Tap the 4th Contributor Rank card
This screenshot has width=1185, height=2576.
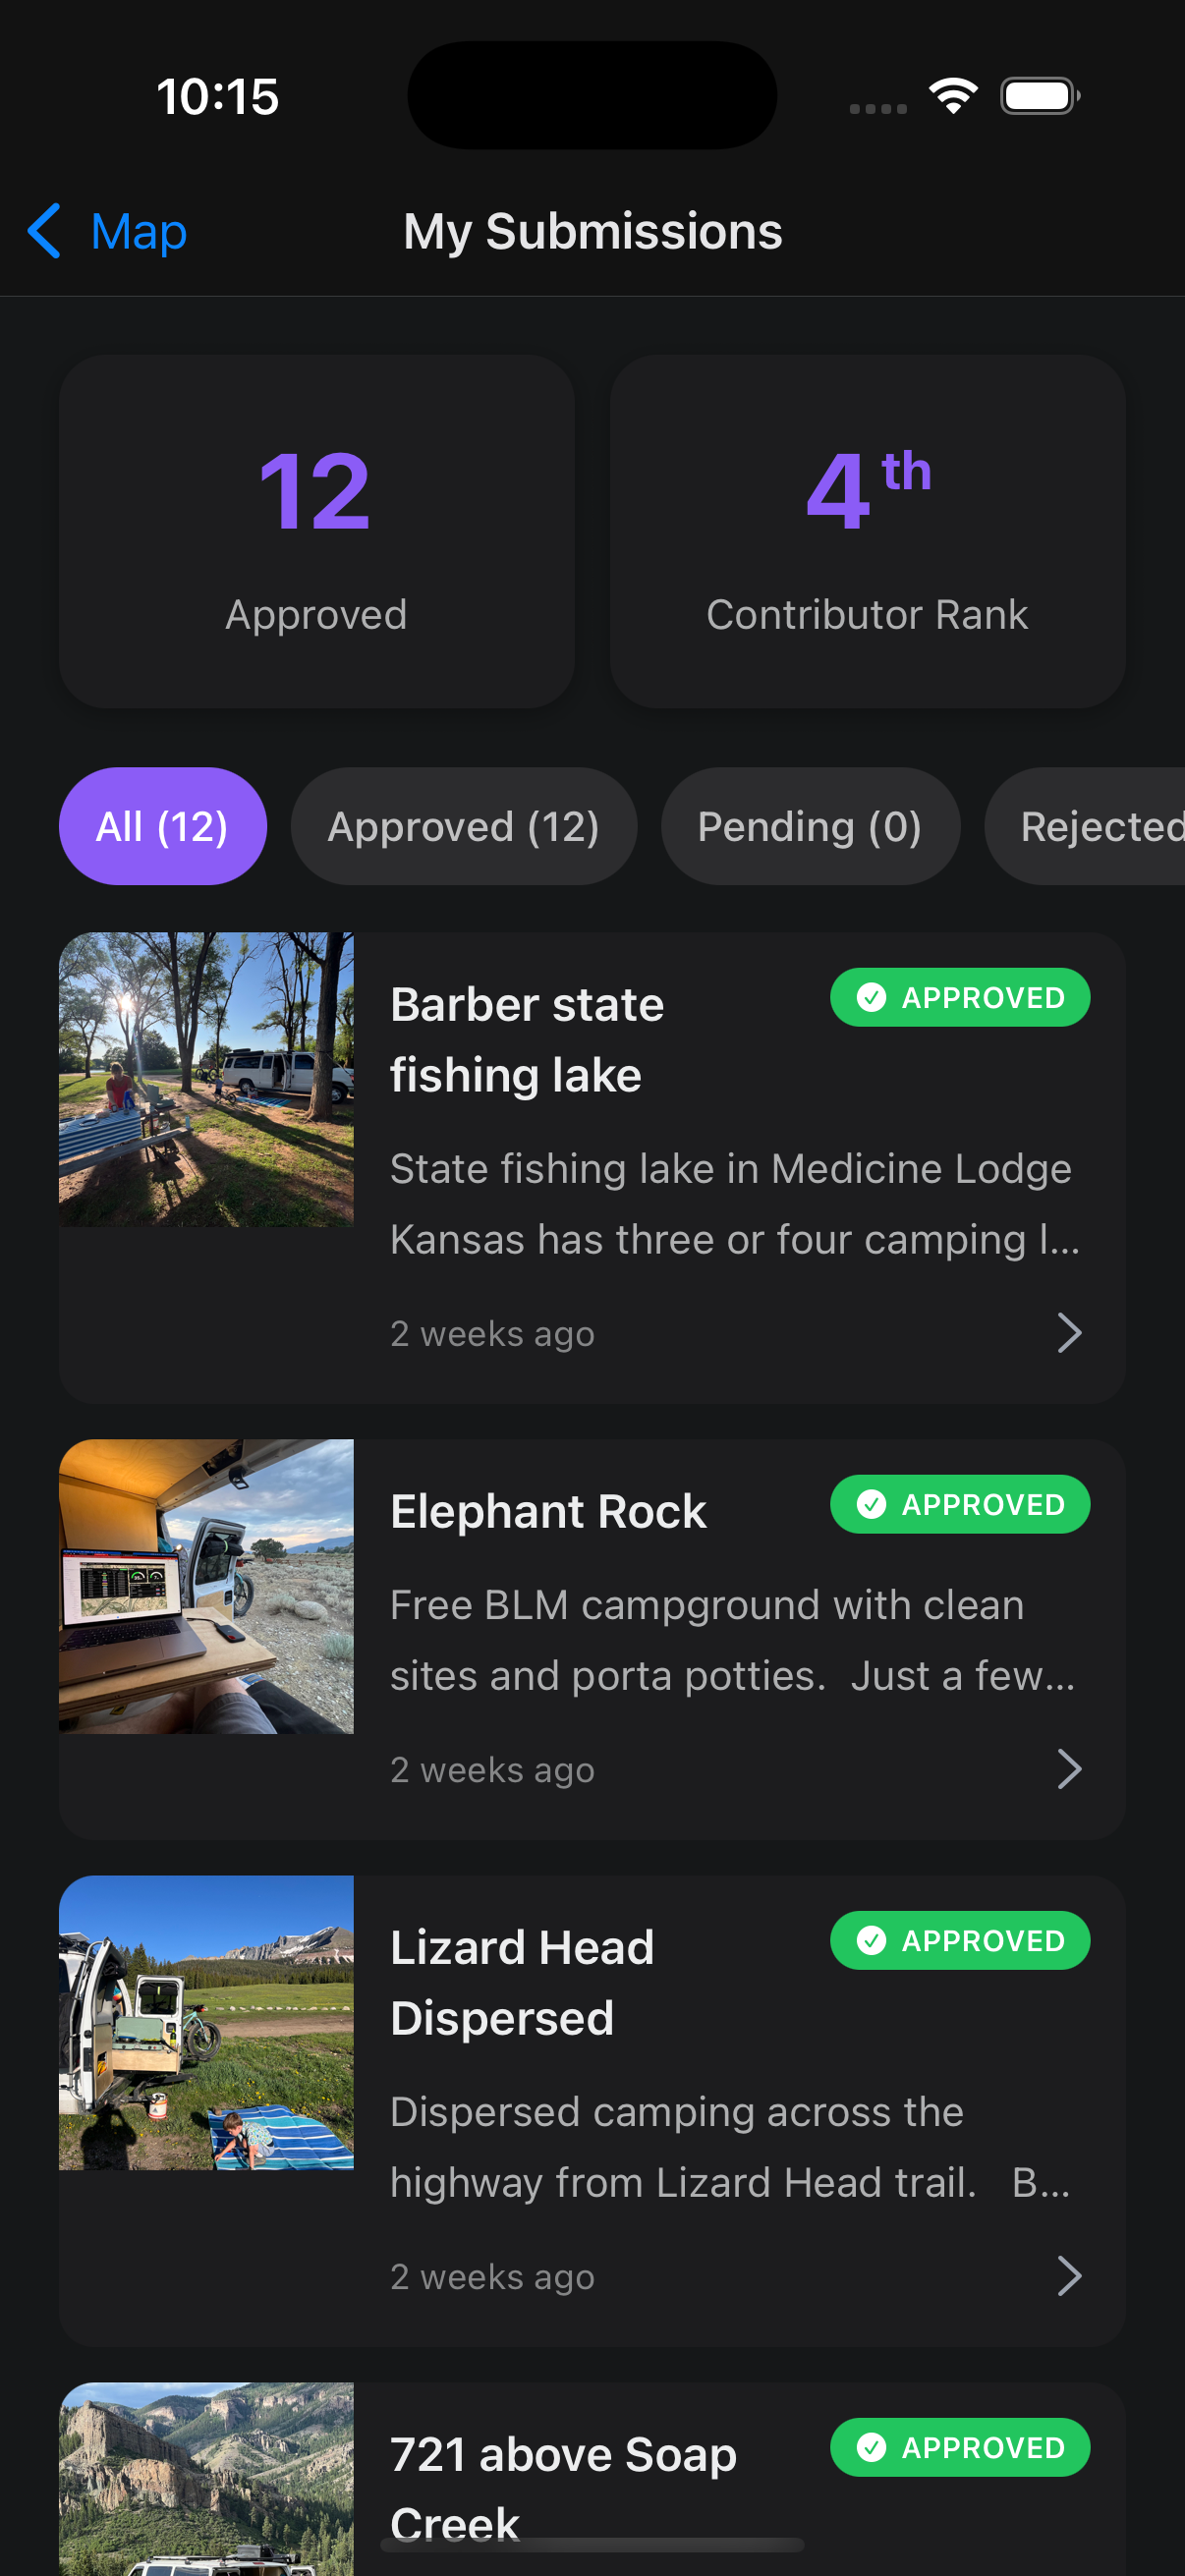[867, 531]
